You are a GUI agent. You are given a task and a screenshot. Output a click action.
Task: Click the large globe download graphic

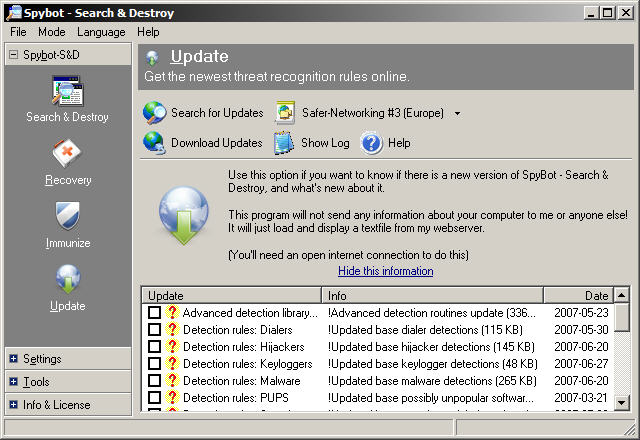point(184,215)
